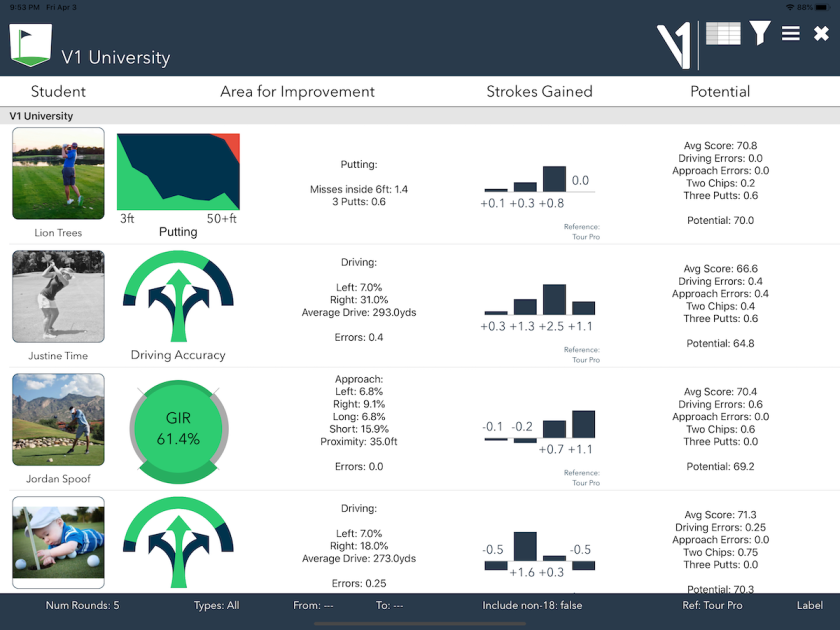Tap 'Potential: 70.0' for Lion Trees
Viewport: 840px width, 630px height.
click(x=721, y=220)
